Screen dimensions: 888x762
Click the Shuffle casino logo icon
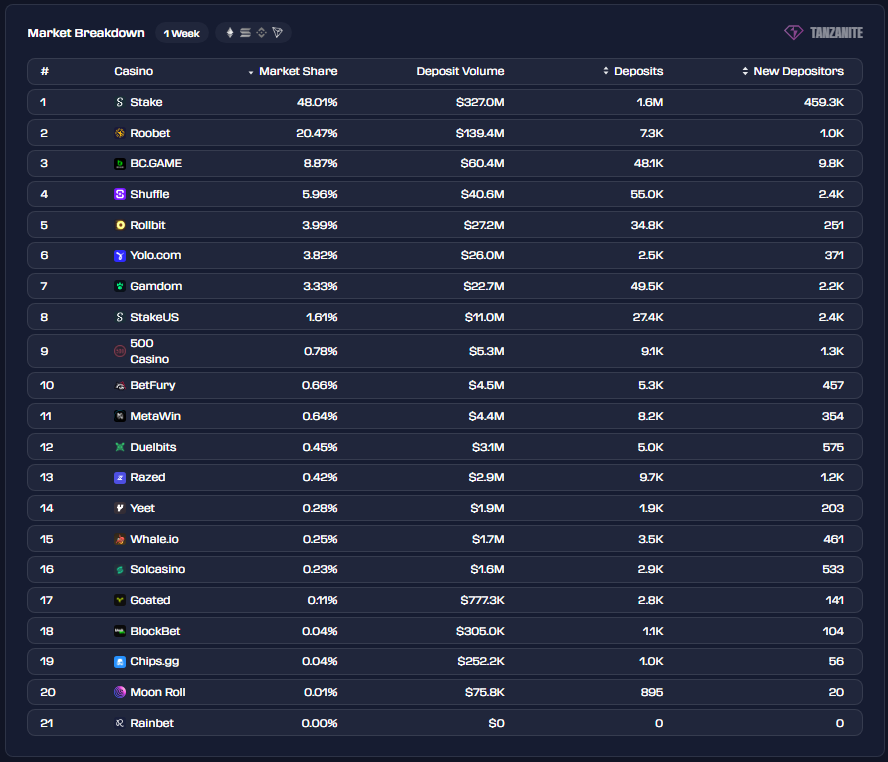tap(120, 195)
